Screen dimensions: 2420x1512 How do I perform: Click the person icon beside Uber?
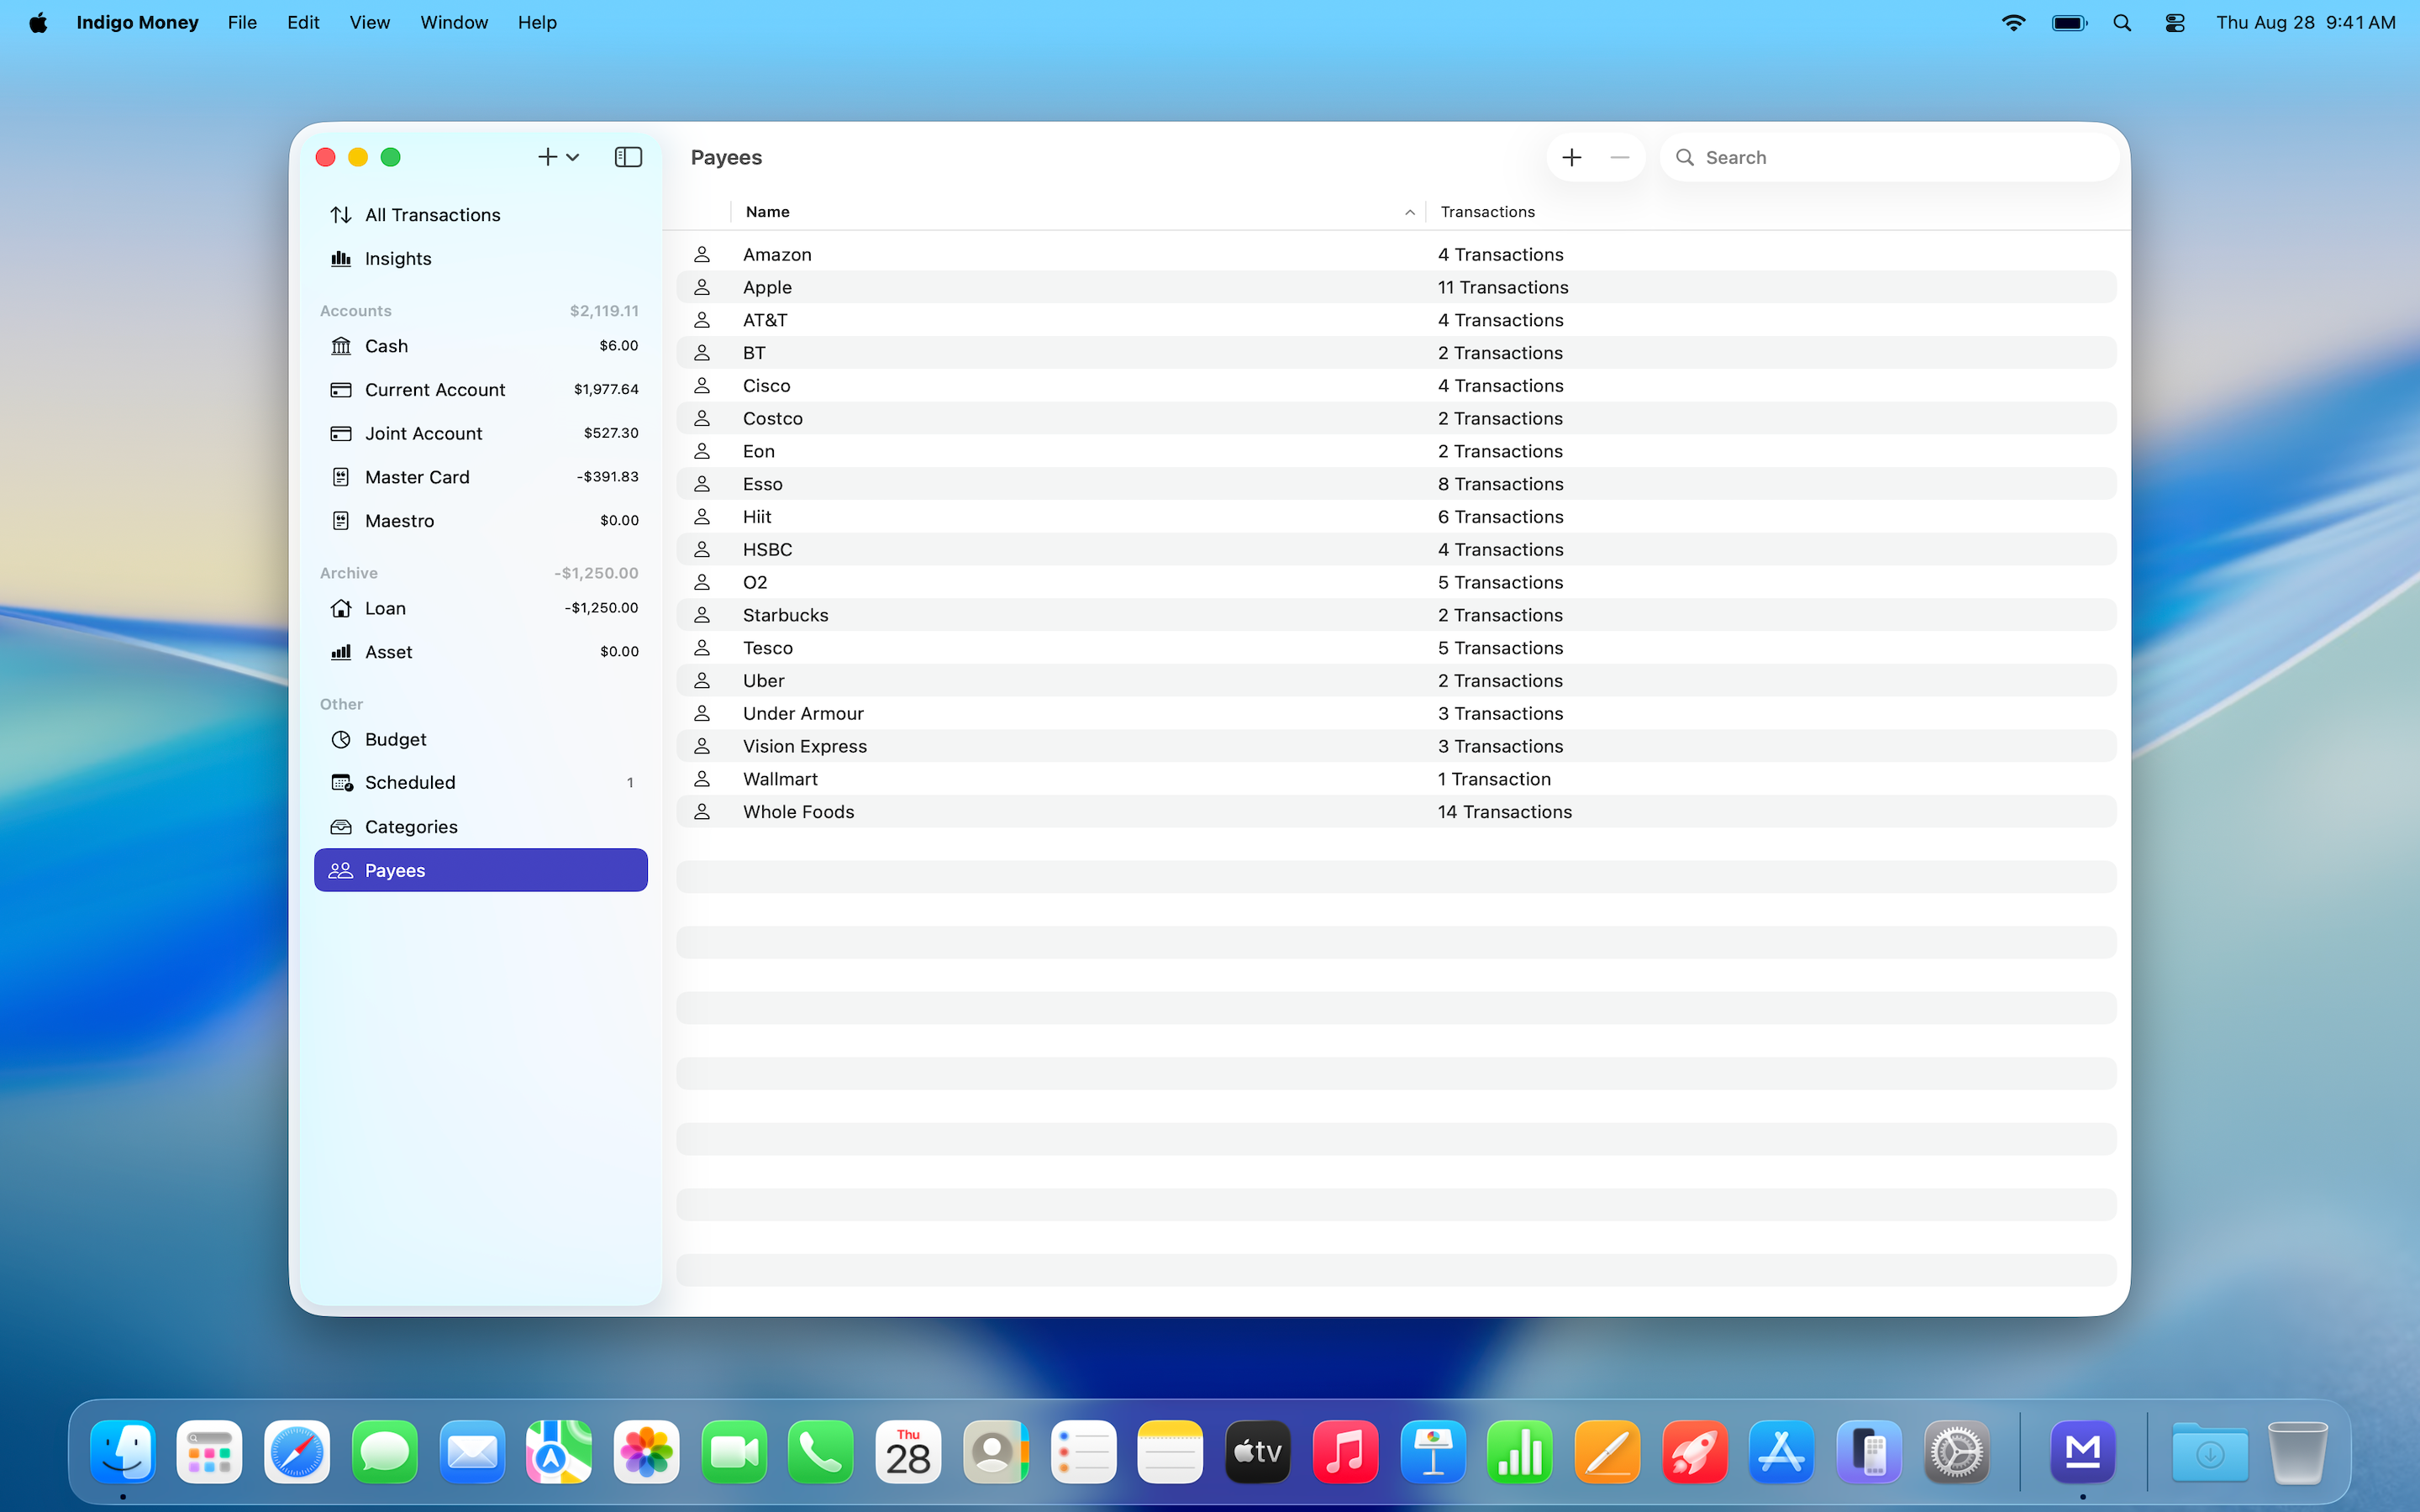point(702,681)
